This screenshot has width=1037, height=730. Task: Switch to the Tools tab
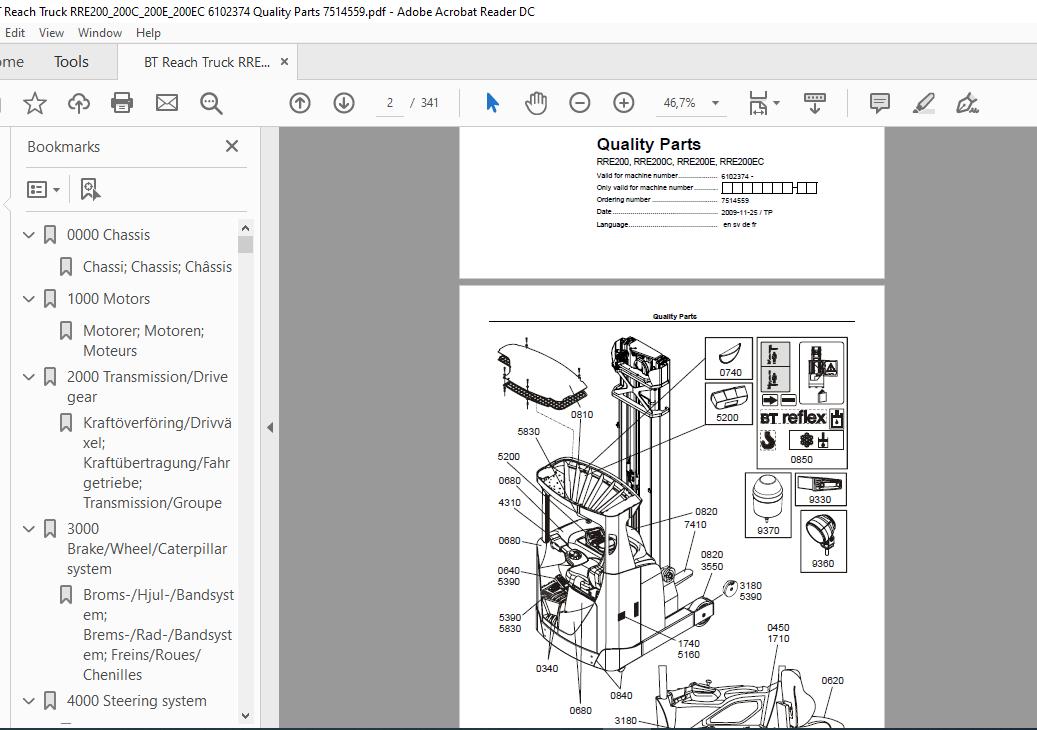(x=71, y=62)
